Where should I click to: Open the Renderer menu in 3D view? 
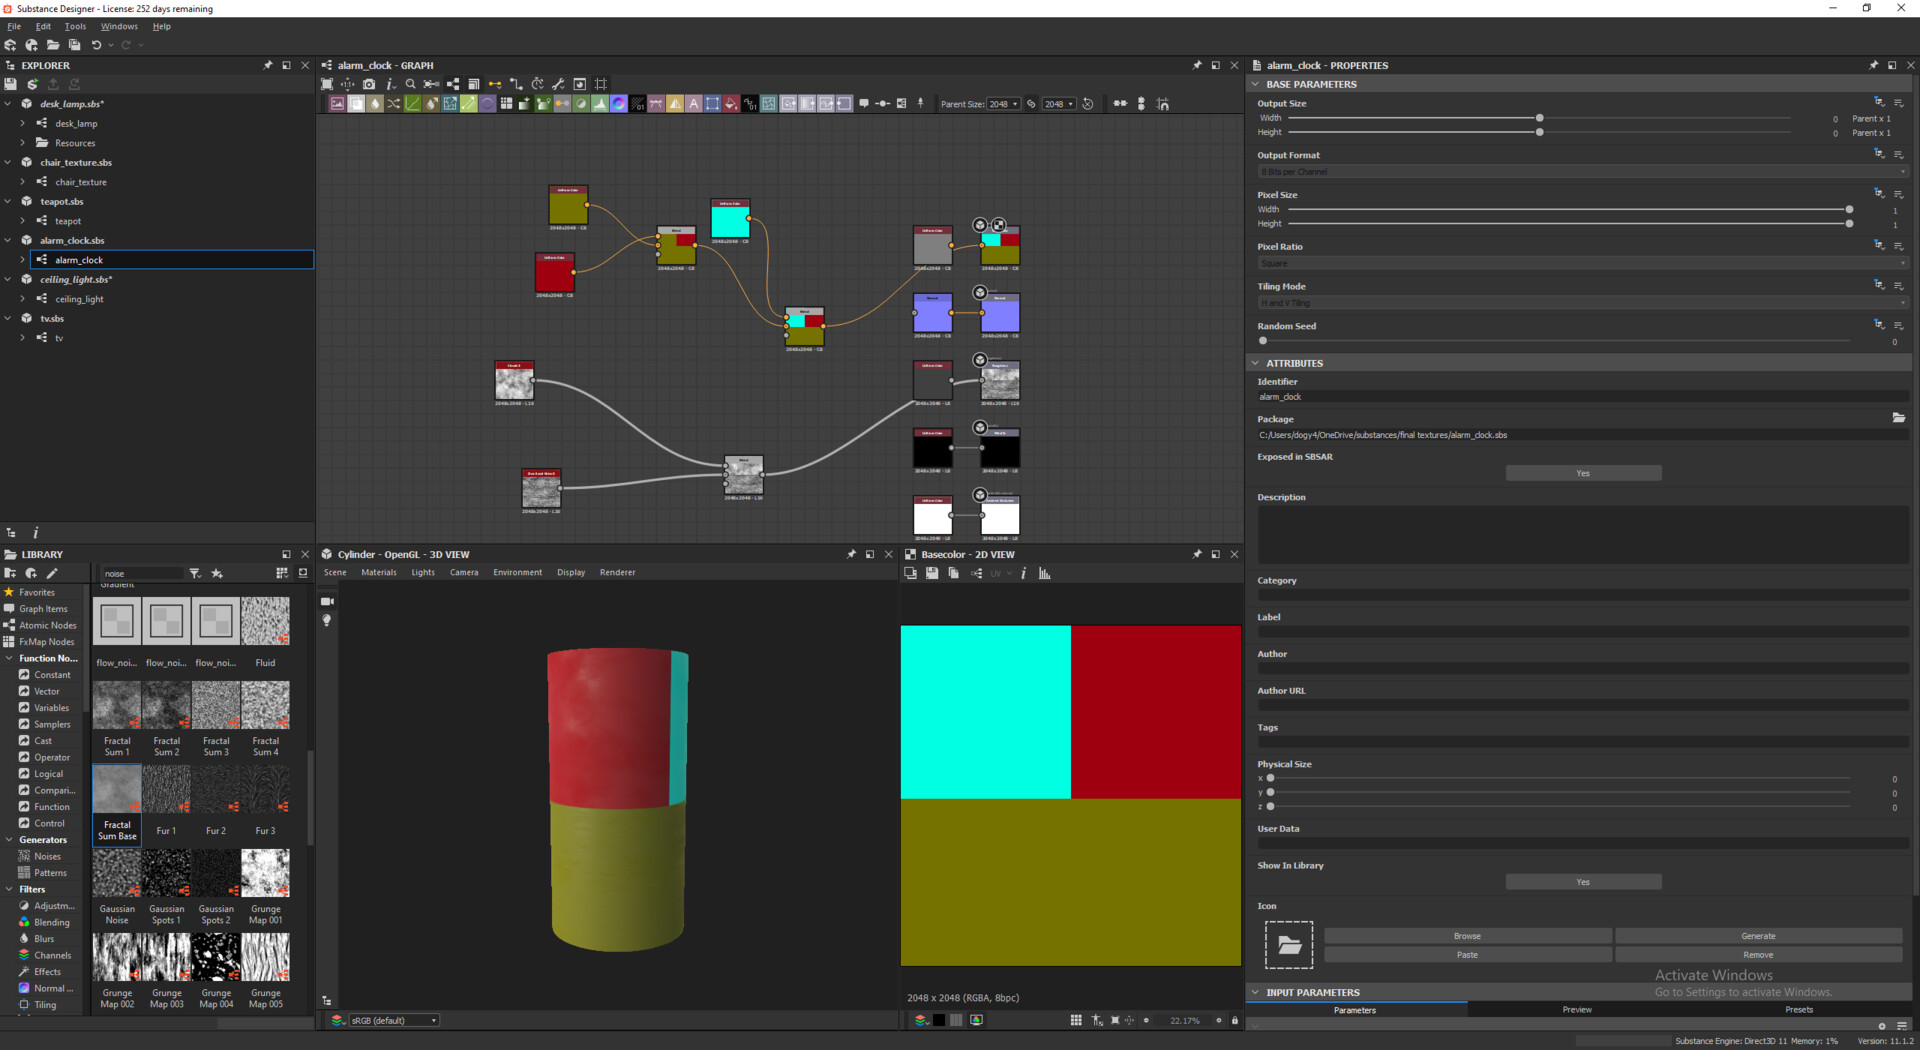(617, 572)
